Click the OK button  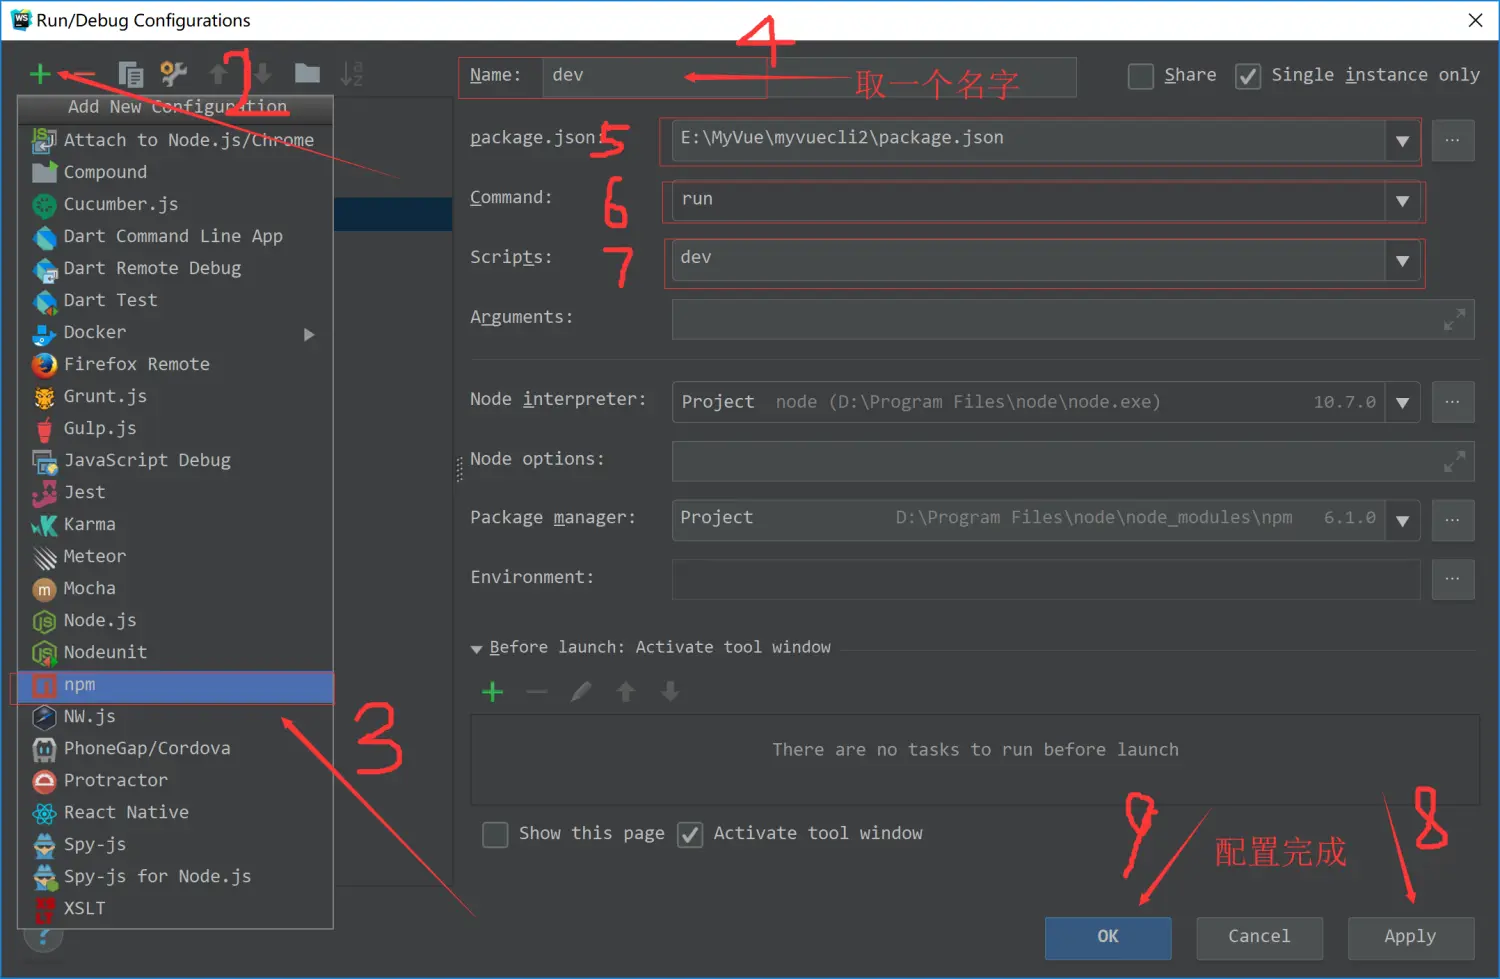pos(1108,938)
